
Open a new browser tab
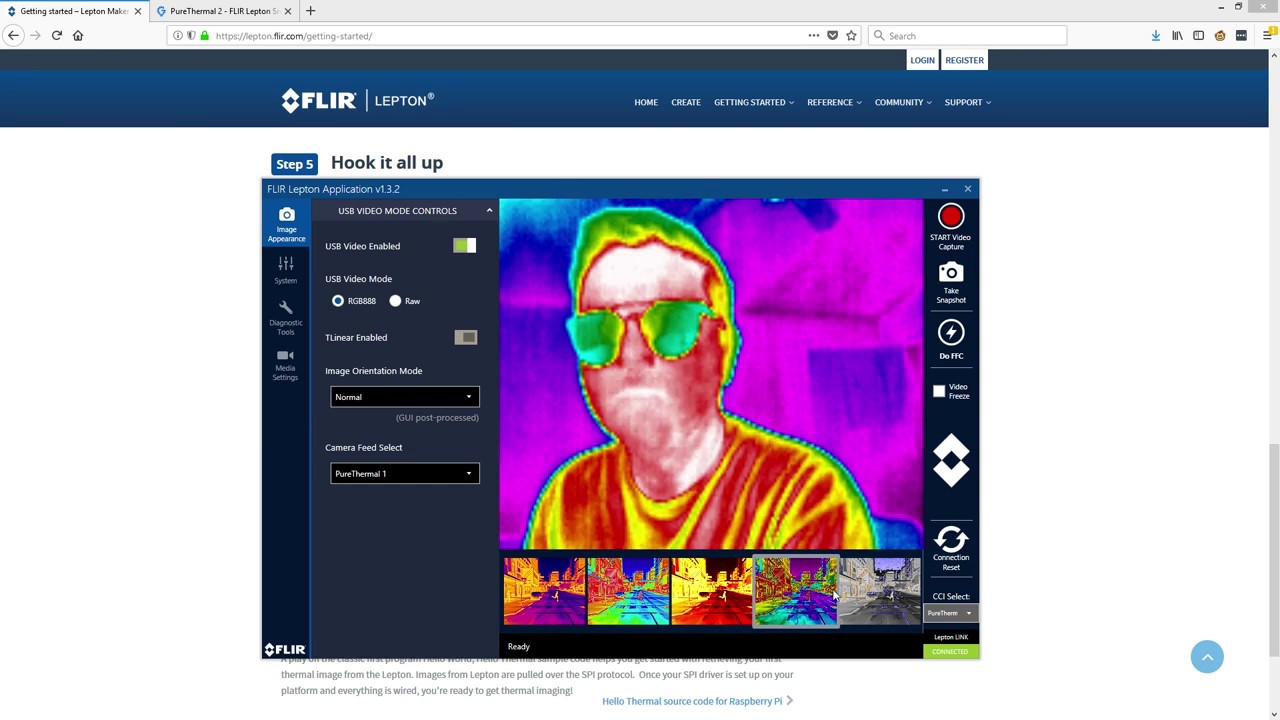coord(310,11)
